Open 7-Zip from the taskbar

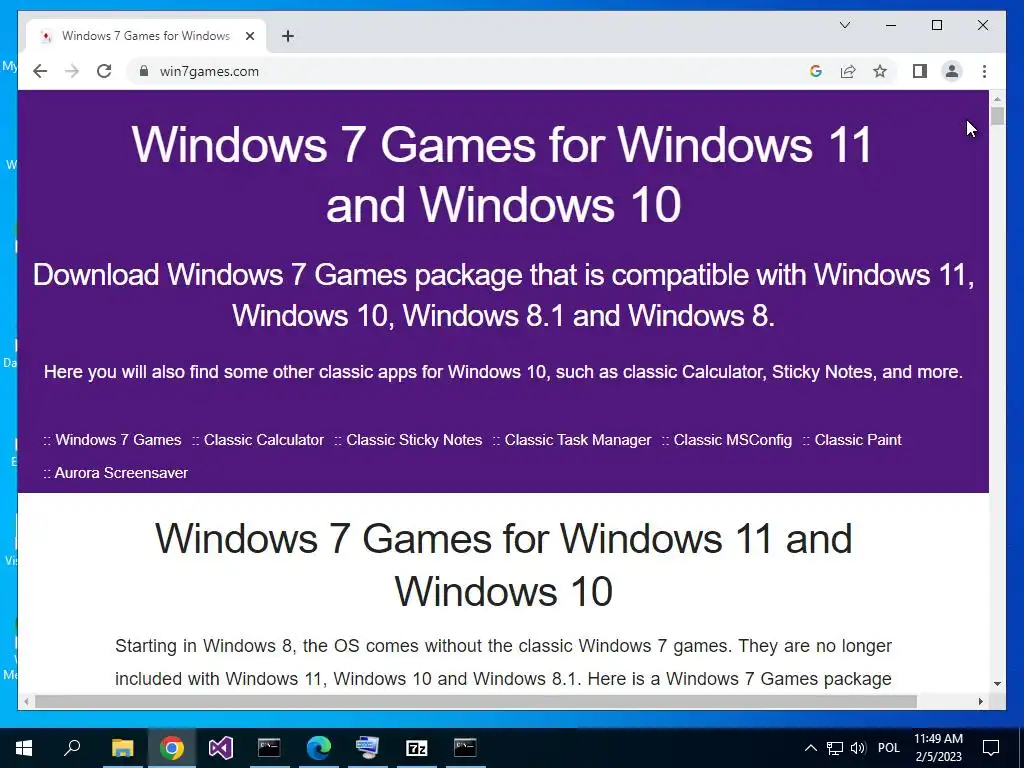point(417,748)
